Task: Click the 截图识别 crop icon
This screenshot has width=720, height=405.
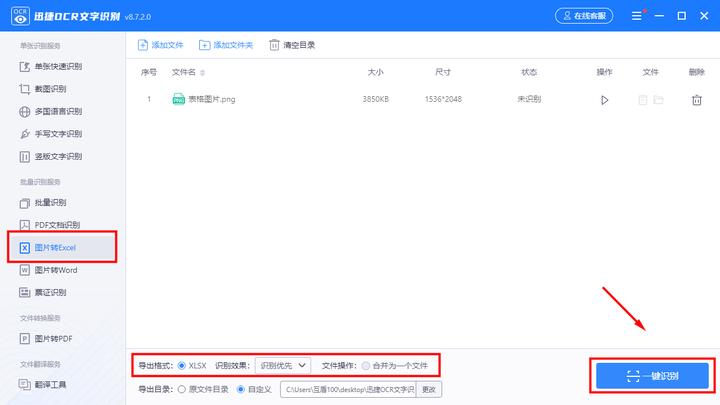Action: 25,89
